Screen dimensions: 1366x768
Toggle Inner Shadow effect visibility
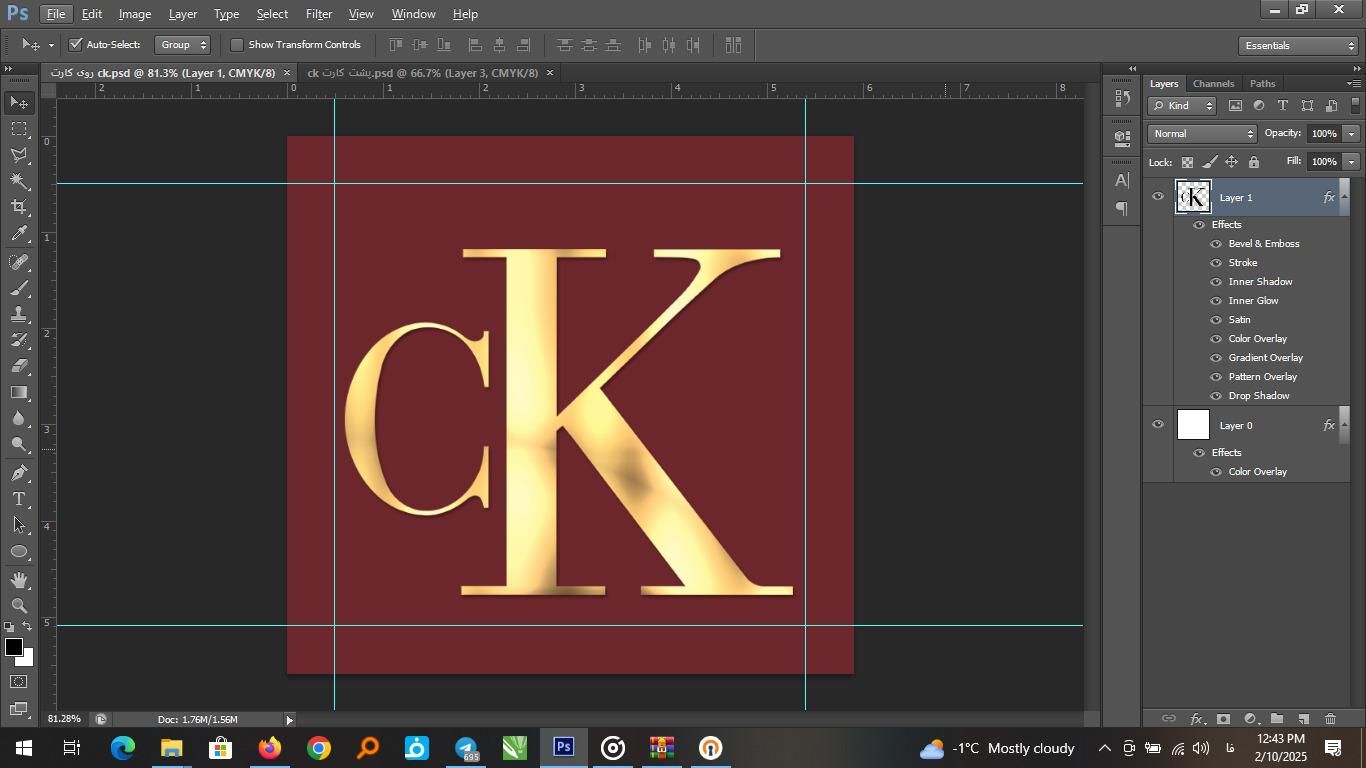pos(1216,282)
